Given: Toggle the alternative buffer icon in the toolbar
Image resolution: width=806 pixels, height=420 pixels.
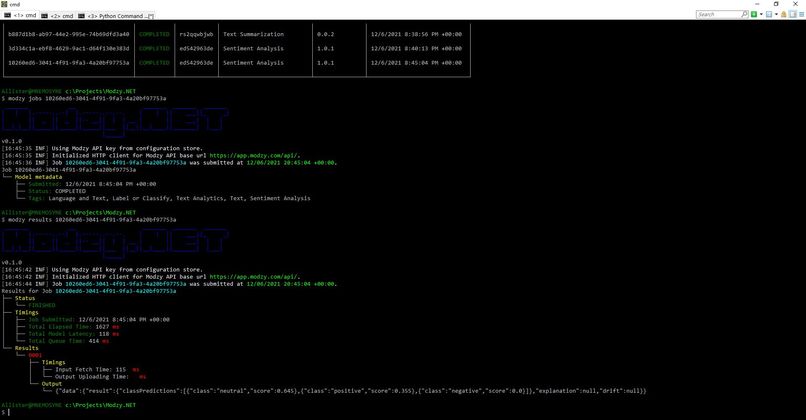Looking at the screenshot, I should point(793,14).
